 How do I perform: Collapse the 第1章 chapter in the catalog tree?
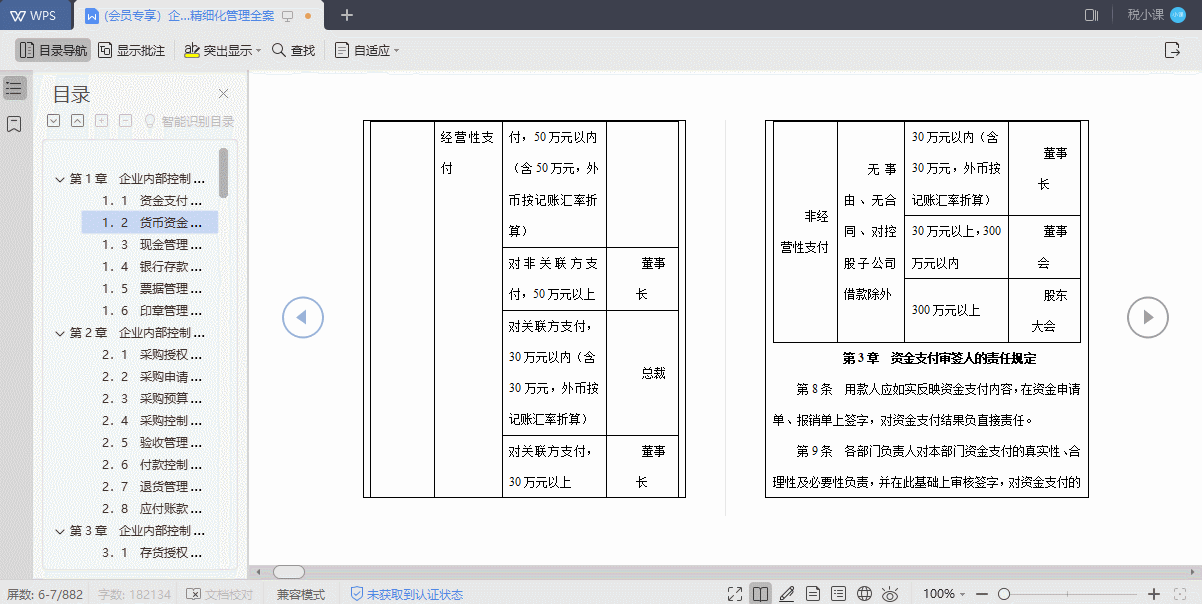(58, 182)
